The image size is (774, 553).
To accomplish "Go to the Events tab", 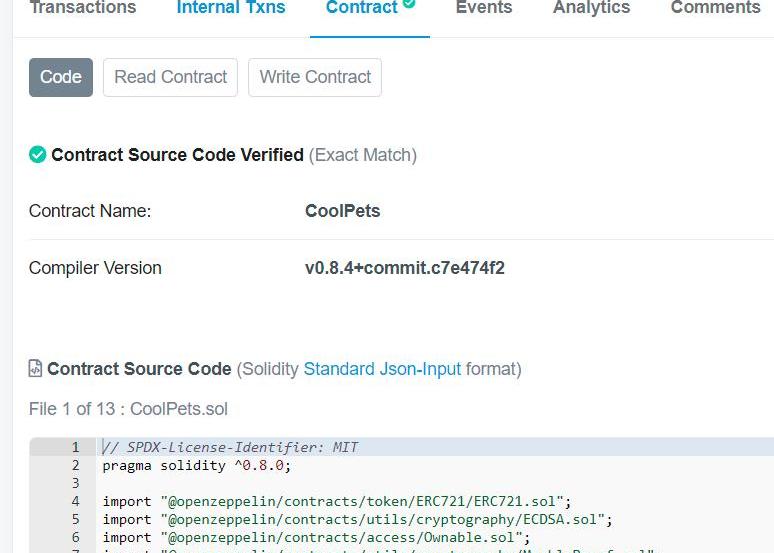I will tap(484, 8).
